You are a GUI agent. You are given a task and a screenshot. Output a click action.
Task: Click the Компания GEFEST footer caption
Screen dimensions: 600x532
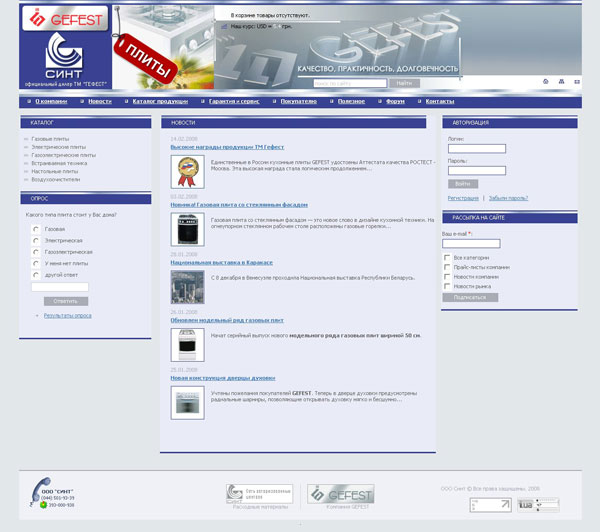347,507
